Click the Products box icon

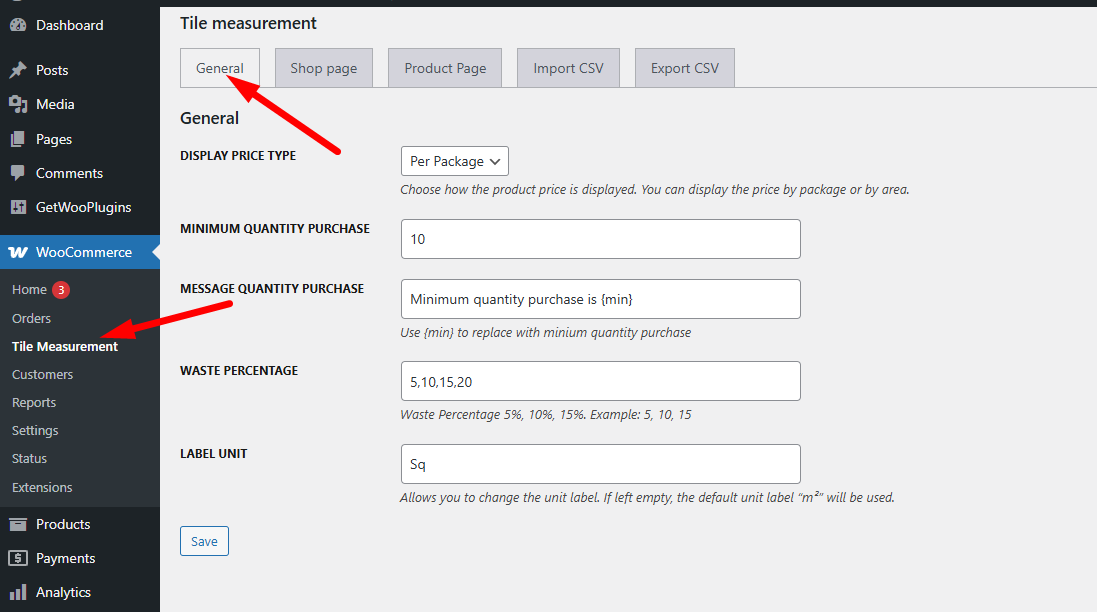click(18, 524)
